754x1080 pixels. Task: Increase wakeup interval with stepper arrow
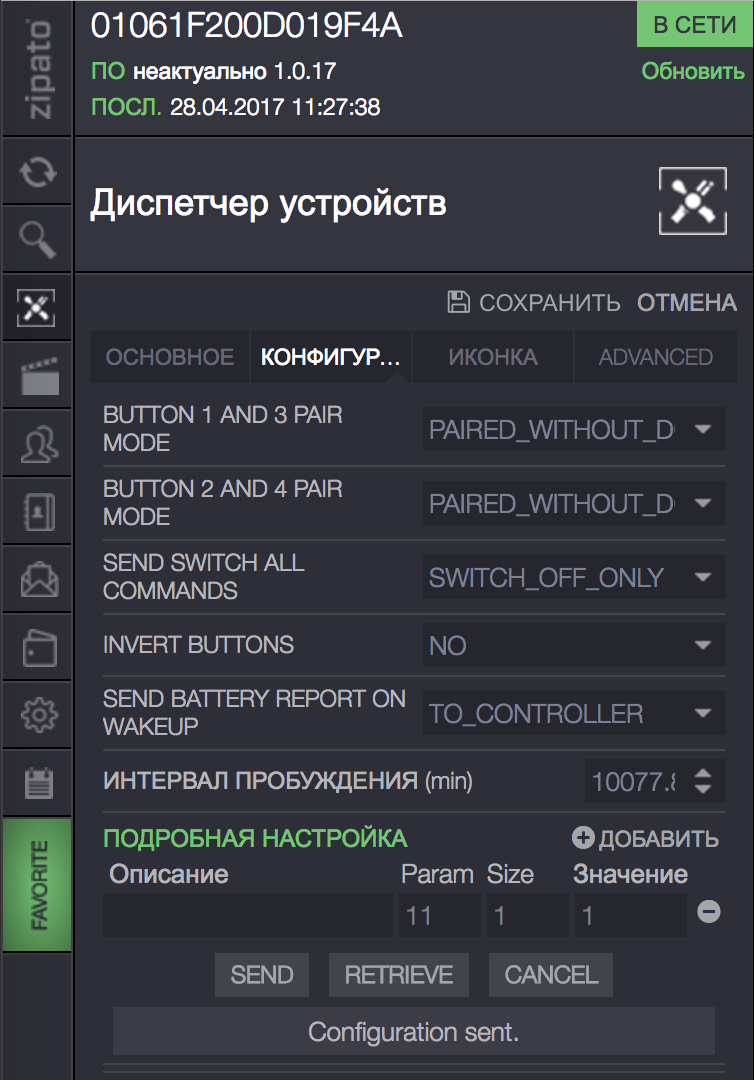point(702,773)
